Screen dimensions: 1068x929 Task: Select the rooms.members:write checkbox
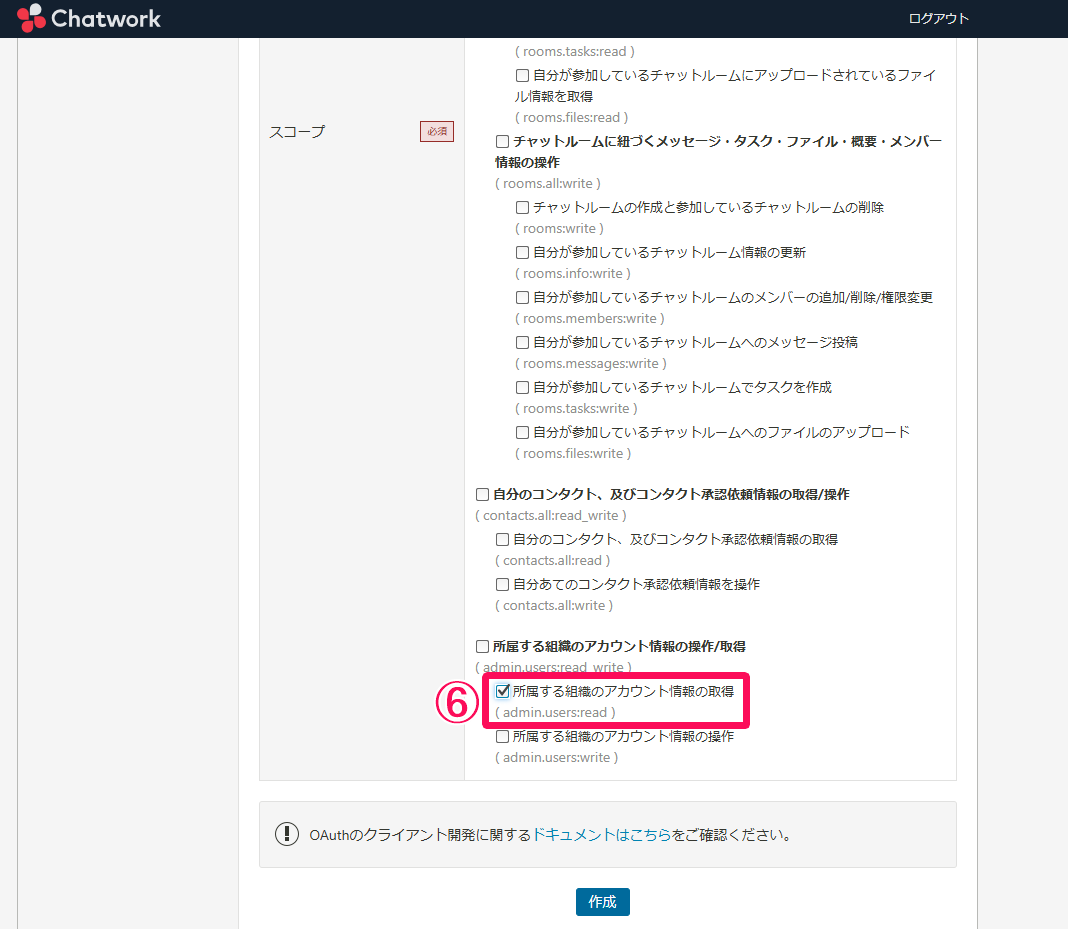point(522,298)
